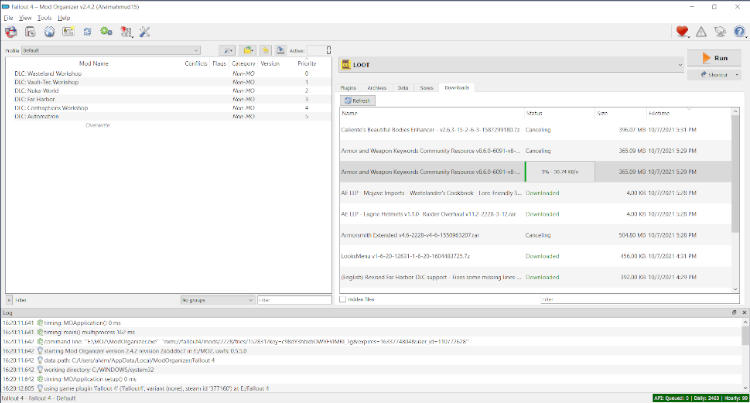Switch to the Data tab
The image size is (750, 403).
click(x=403, y=88)
